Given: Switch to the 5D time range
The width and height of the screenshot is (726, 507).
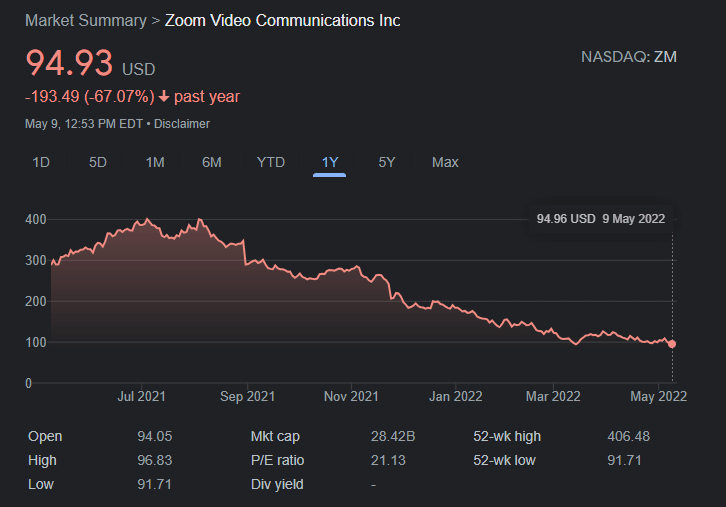Looking at the screenshot, I should point(98,162).
